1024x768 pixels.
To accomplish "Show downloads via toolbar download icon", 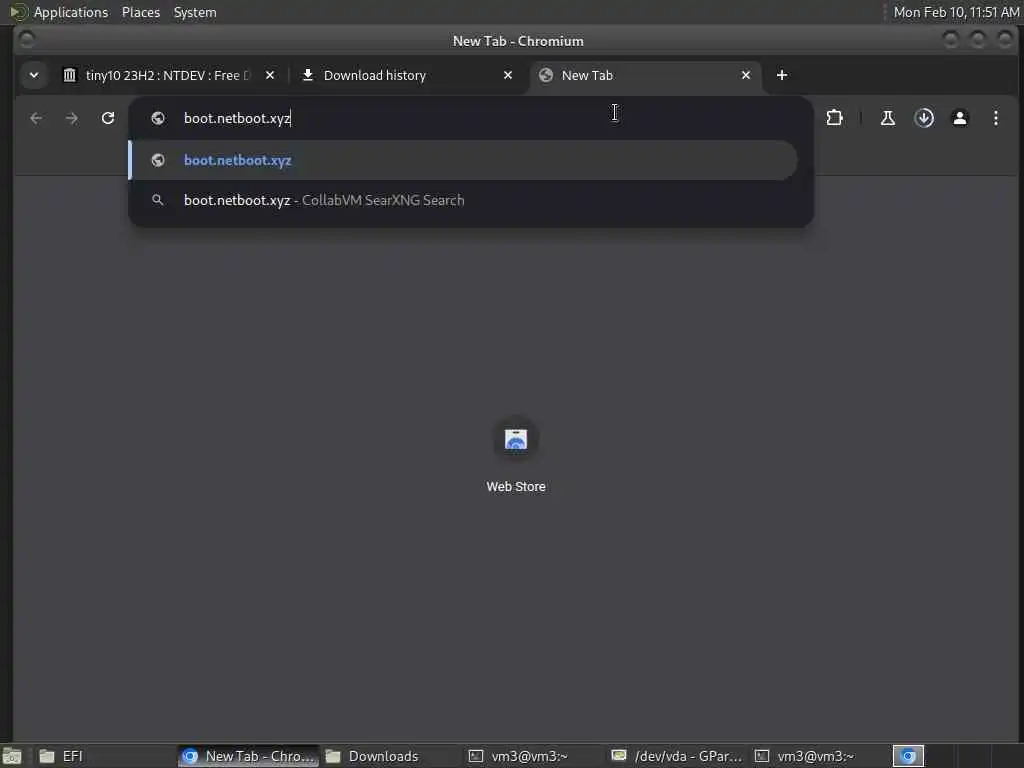I will (924, 118).
